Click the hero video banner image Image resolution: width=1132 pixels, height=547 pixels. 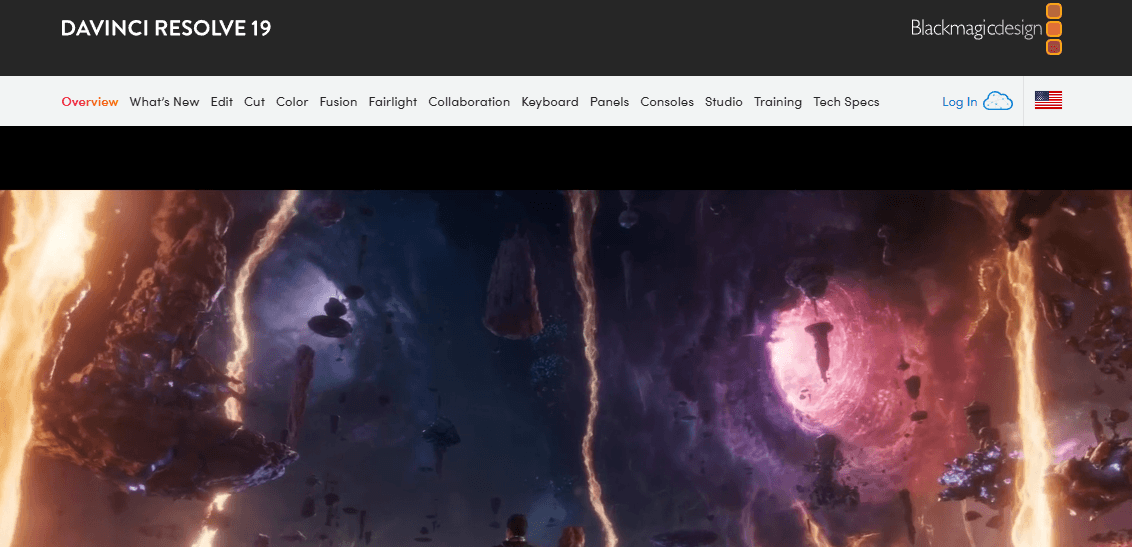[566, 368]
